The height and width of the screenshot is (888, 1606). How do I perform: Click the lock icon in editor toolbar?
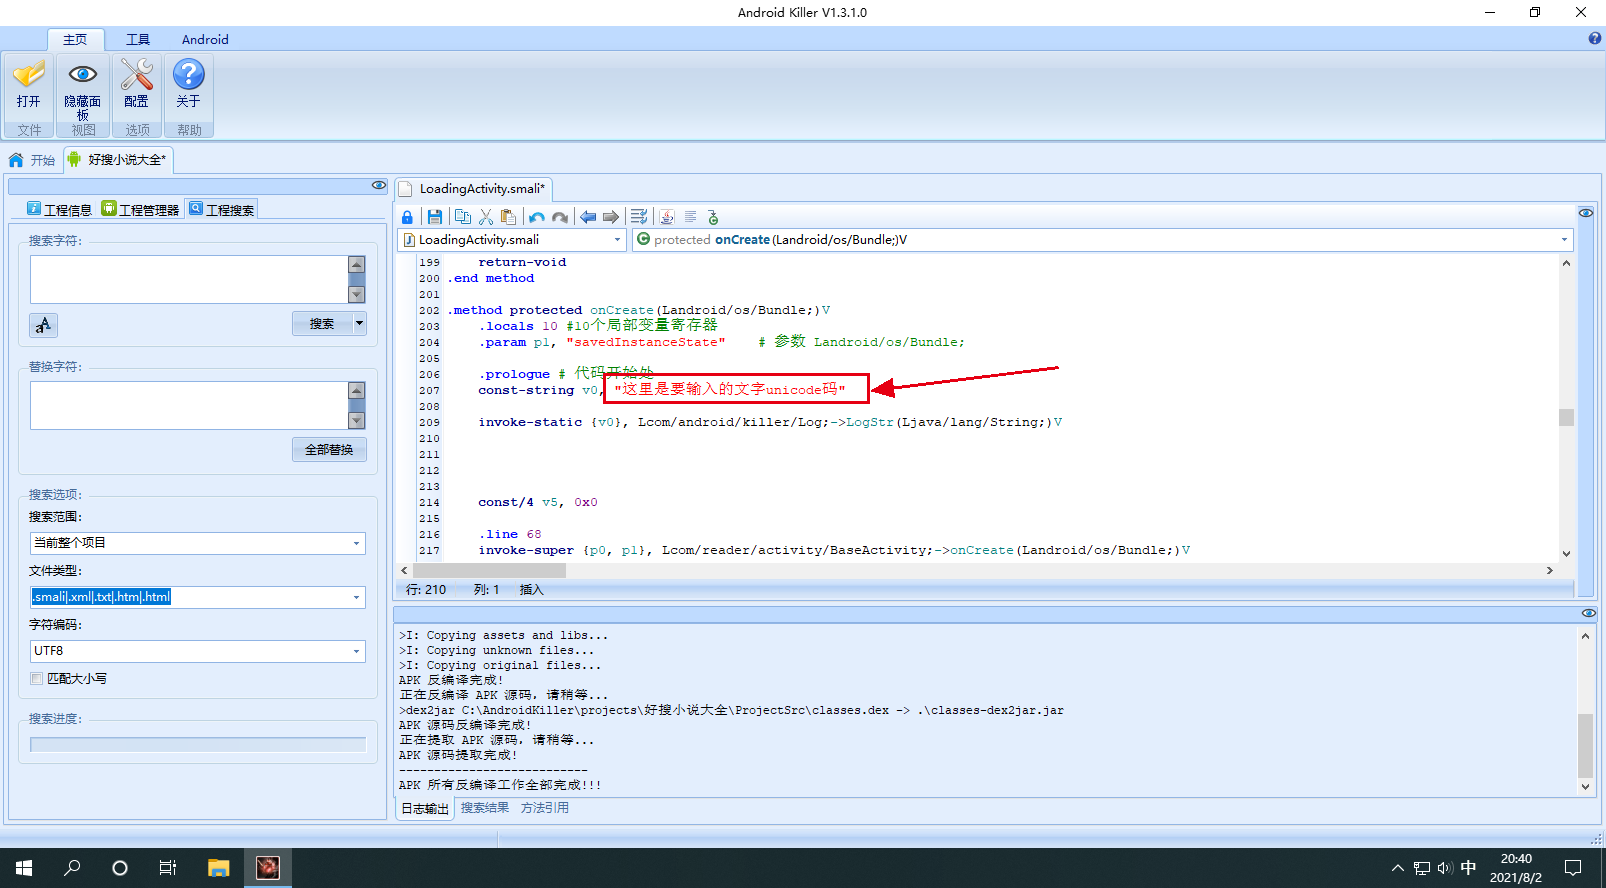(x=407, y=217)
